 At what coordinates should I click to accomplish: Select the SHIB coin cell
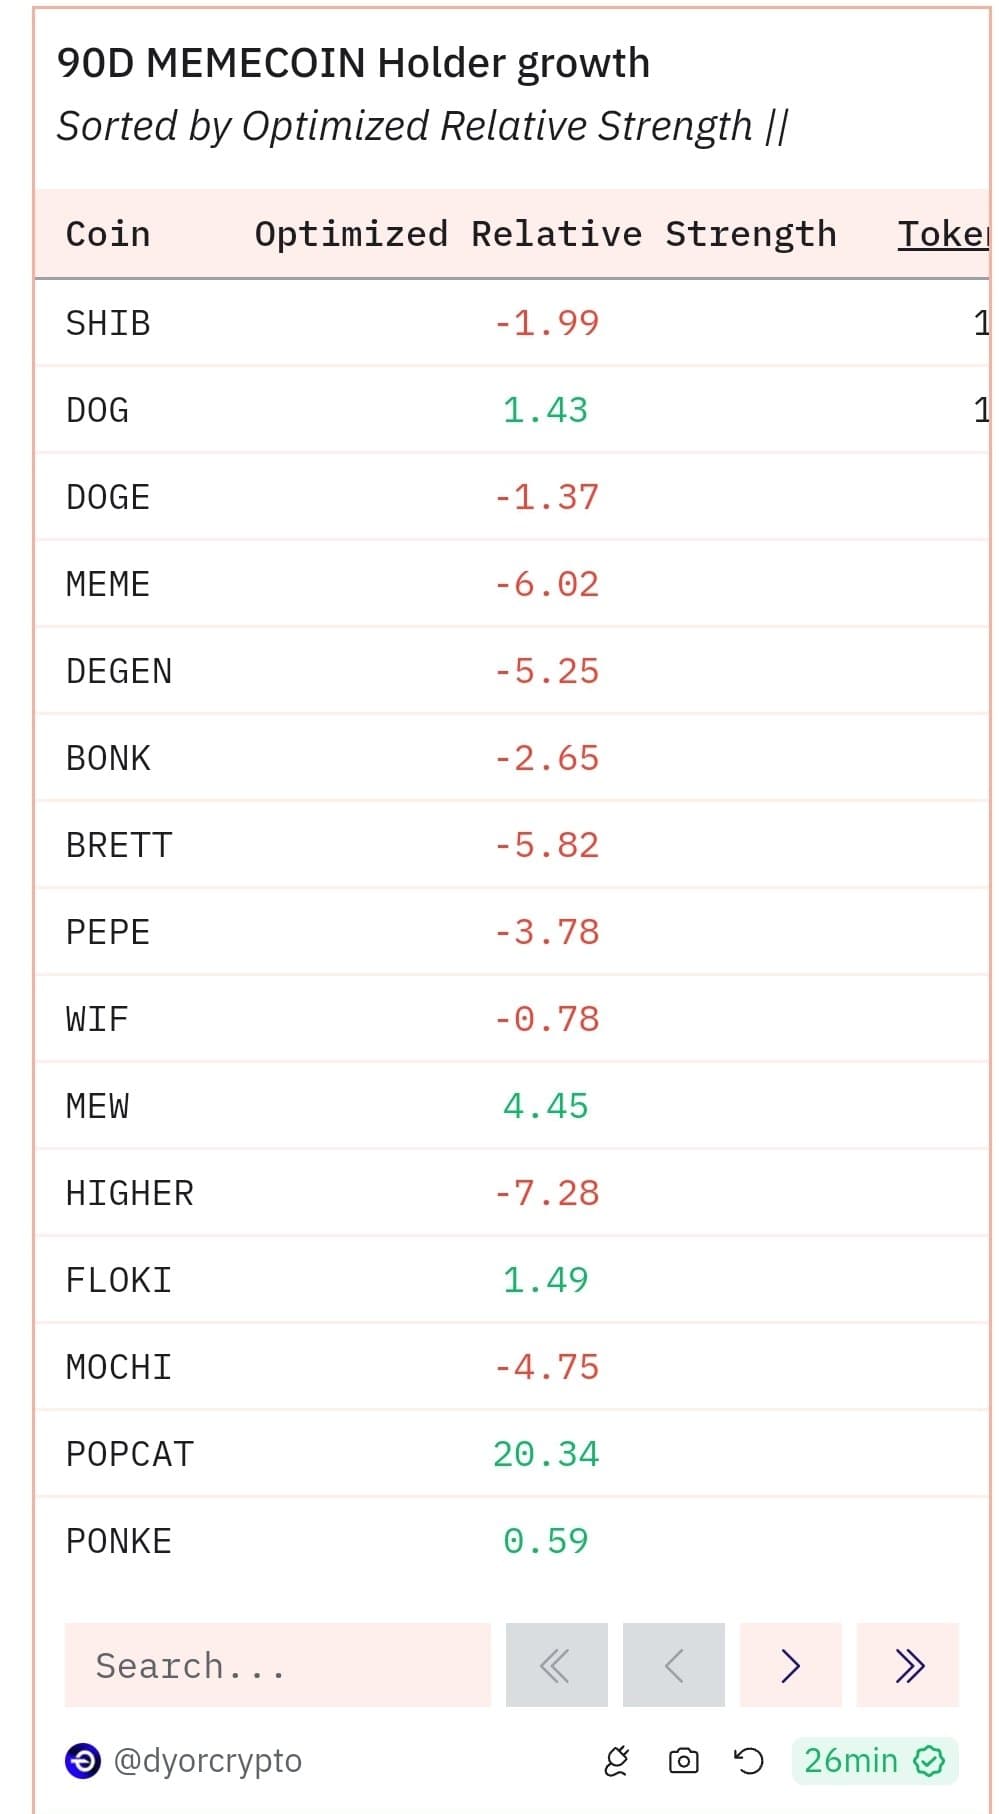pyautogui.click(x=108, y=323)
